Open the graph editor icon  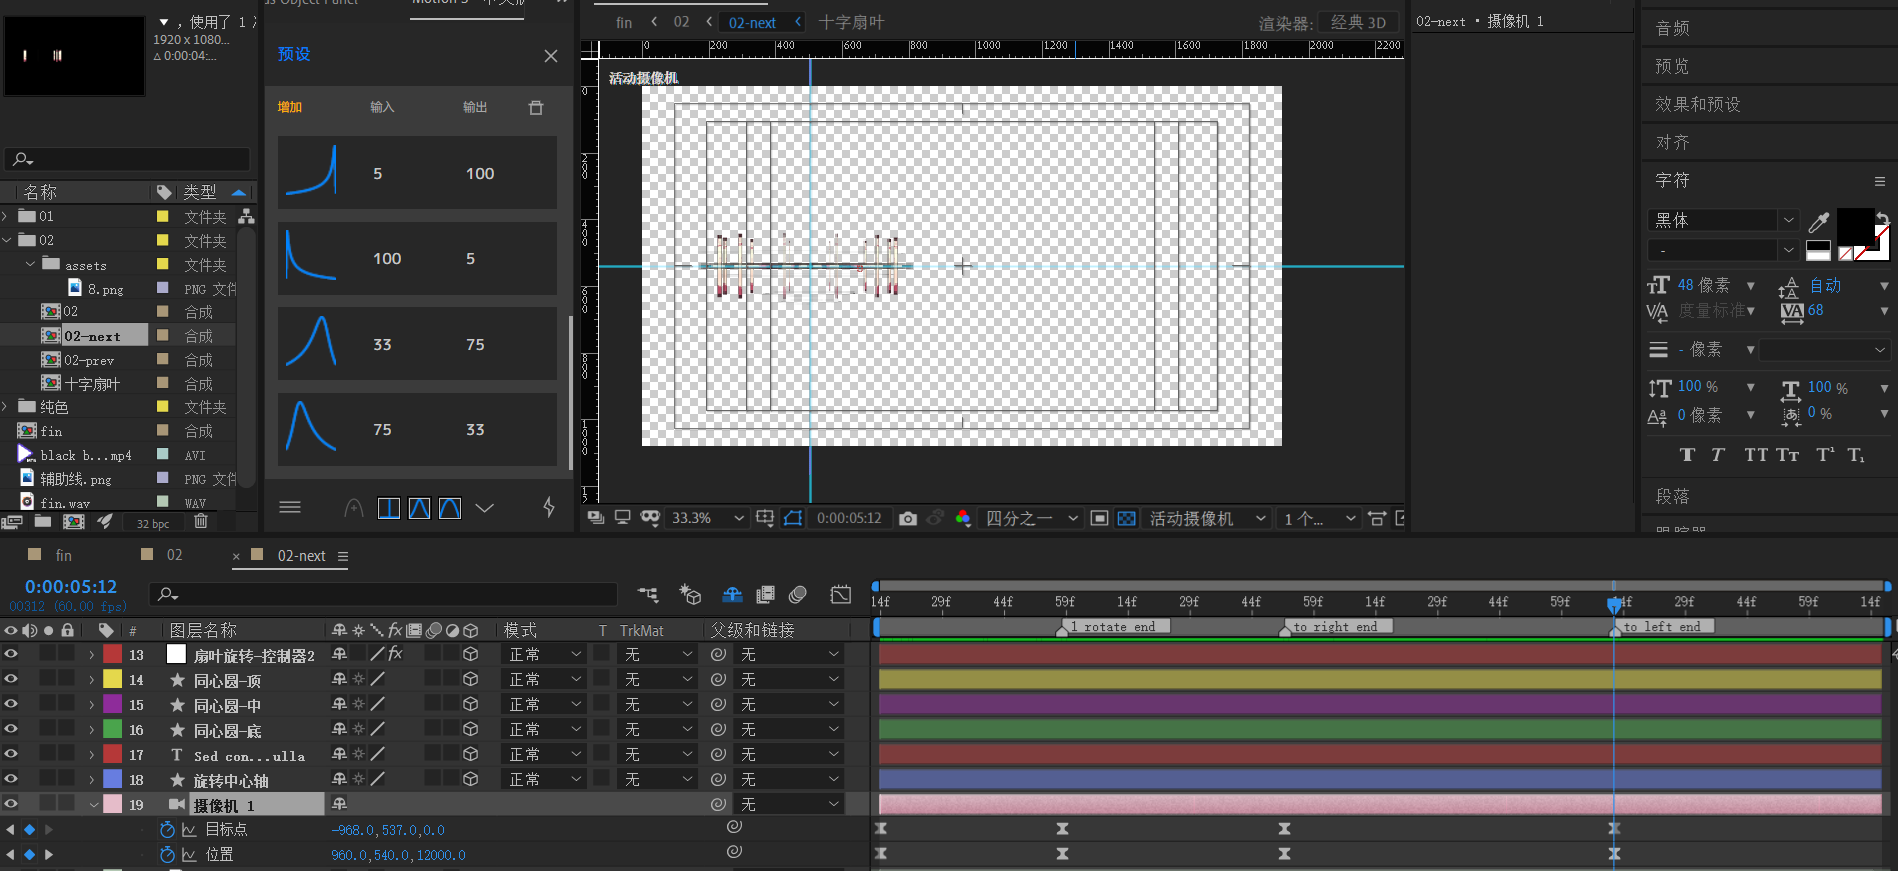pyautogui.click(x=841, y=595)
